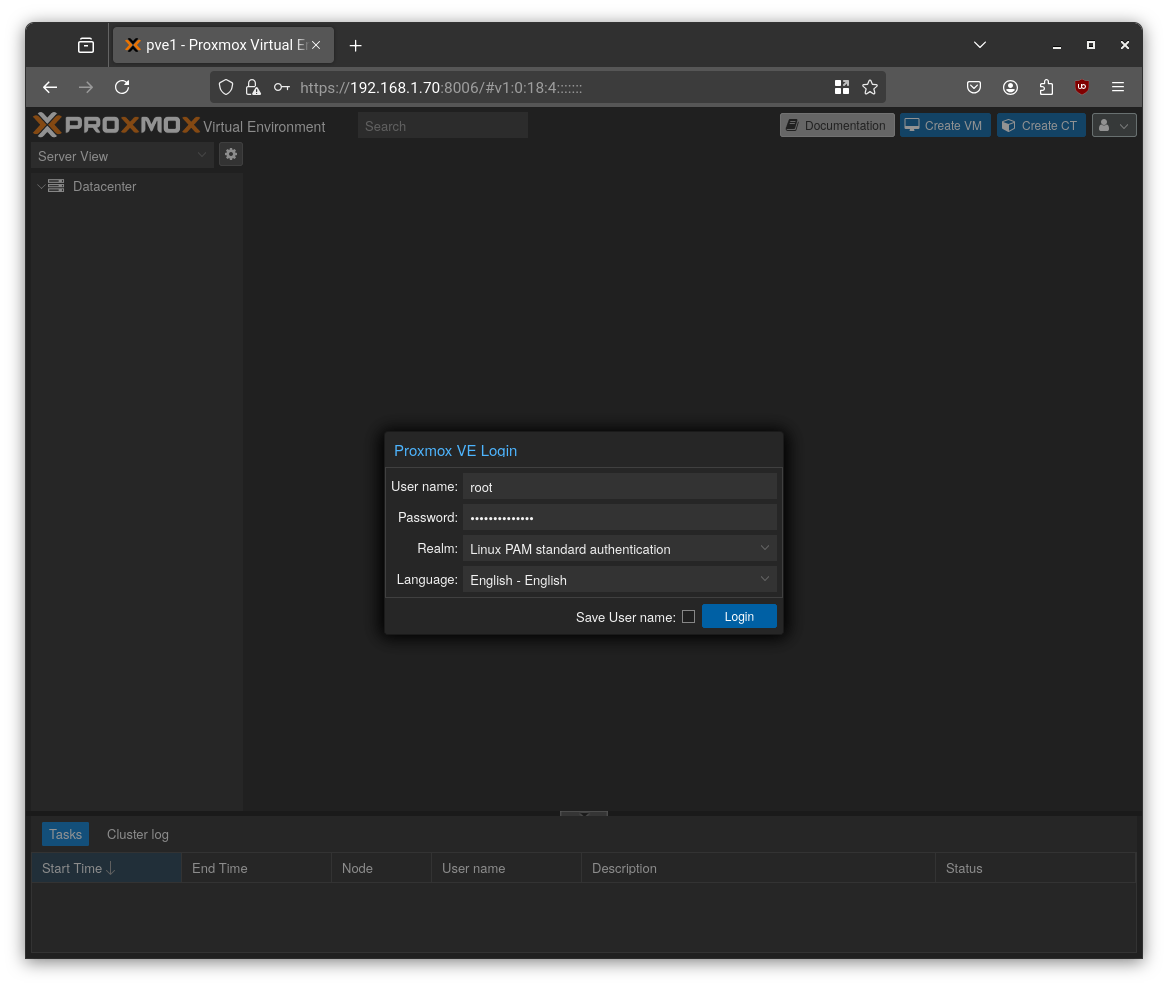Click the Create VM button
The height and width of the screenshot is (987, 1168).
click(x=944, y=125)
